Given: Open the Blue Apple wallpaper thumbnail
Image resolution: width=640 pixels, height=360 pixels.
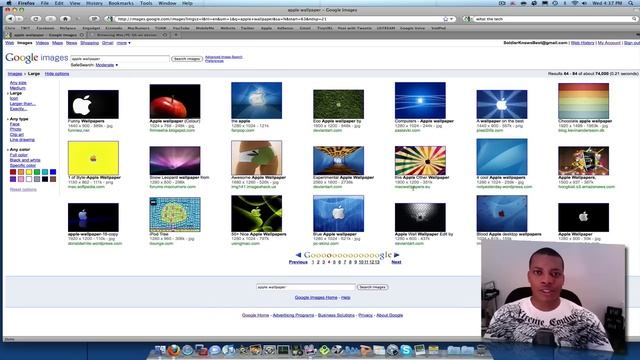Looking at the screenshot, I should point(338,213).
